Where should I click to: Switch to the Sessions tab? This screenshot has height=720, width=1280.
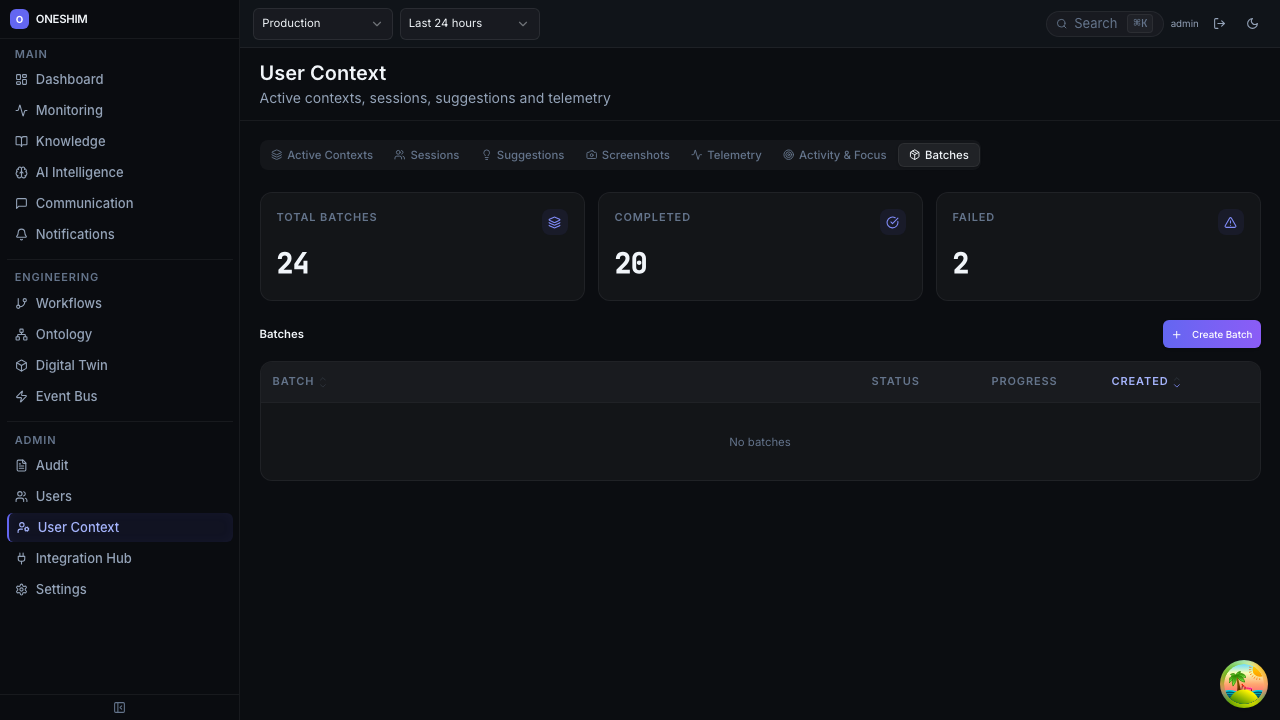pos(426,155)
